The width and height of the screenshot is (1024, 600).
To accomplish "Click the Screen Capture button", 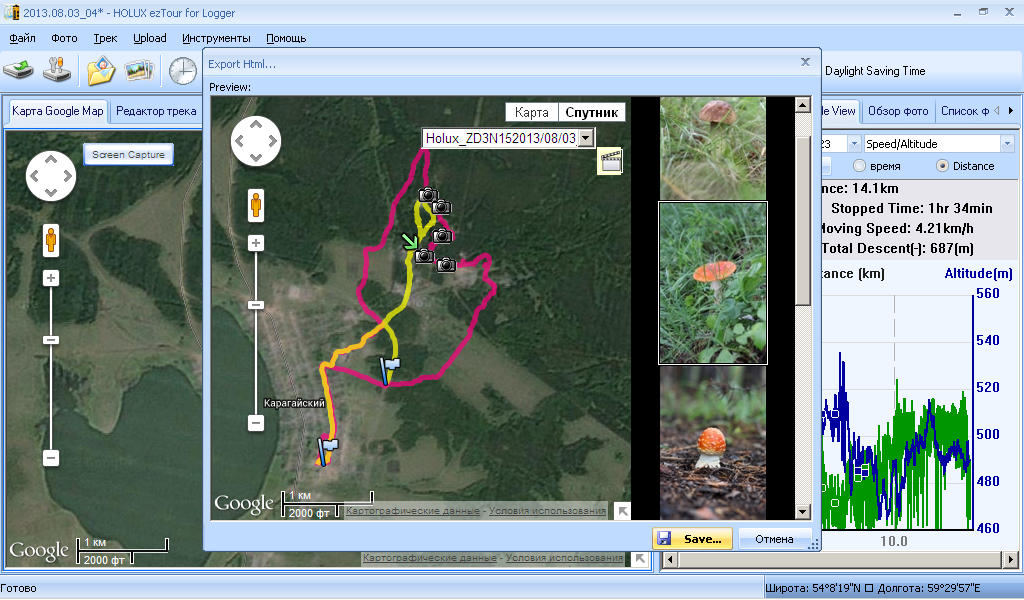I will point(129,154).
